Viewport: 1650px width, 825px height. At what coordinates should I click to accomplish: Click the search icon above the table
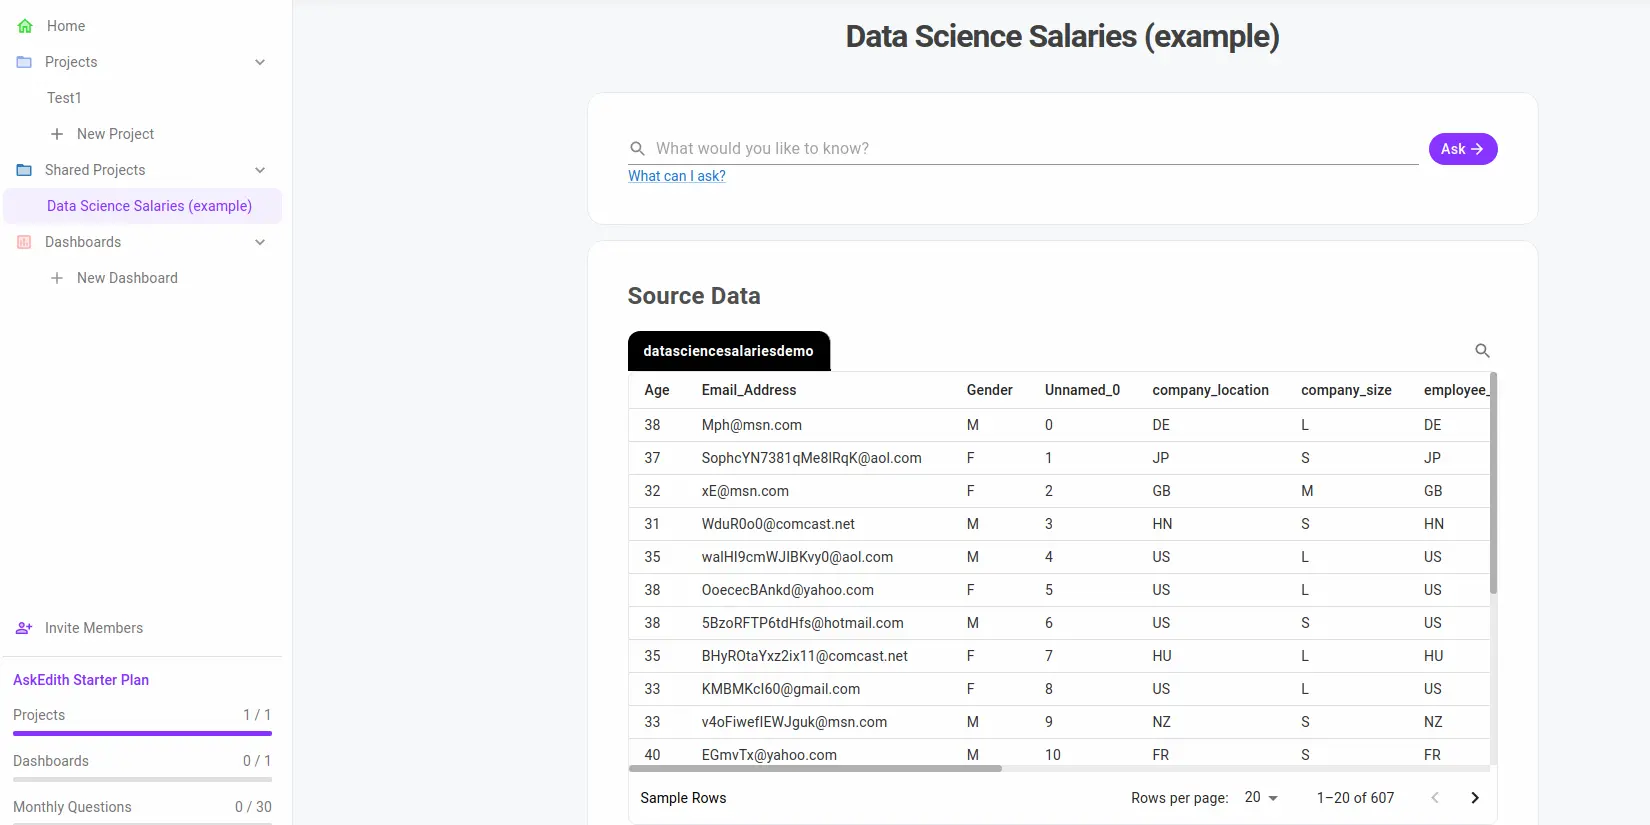click(x=1482, y=351)
